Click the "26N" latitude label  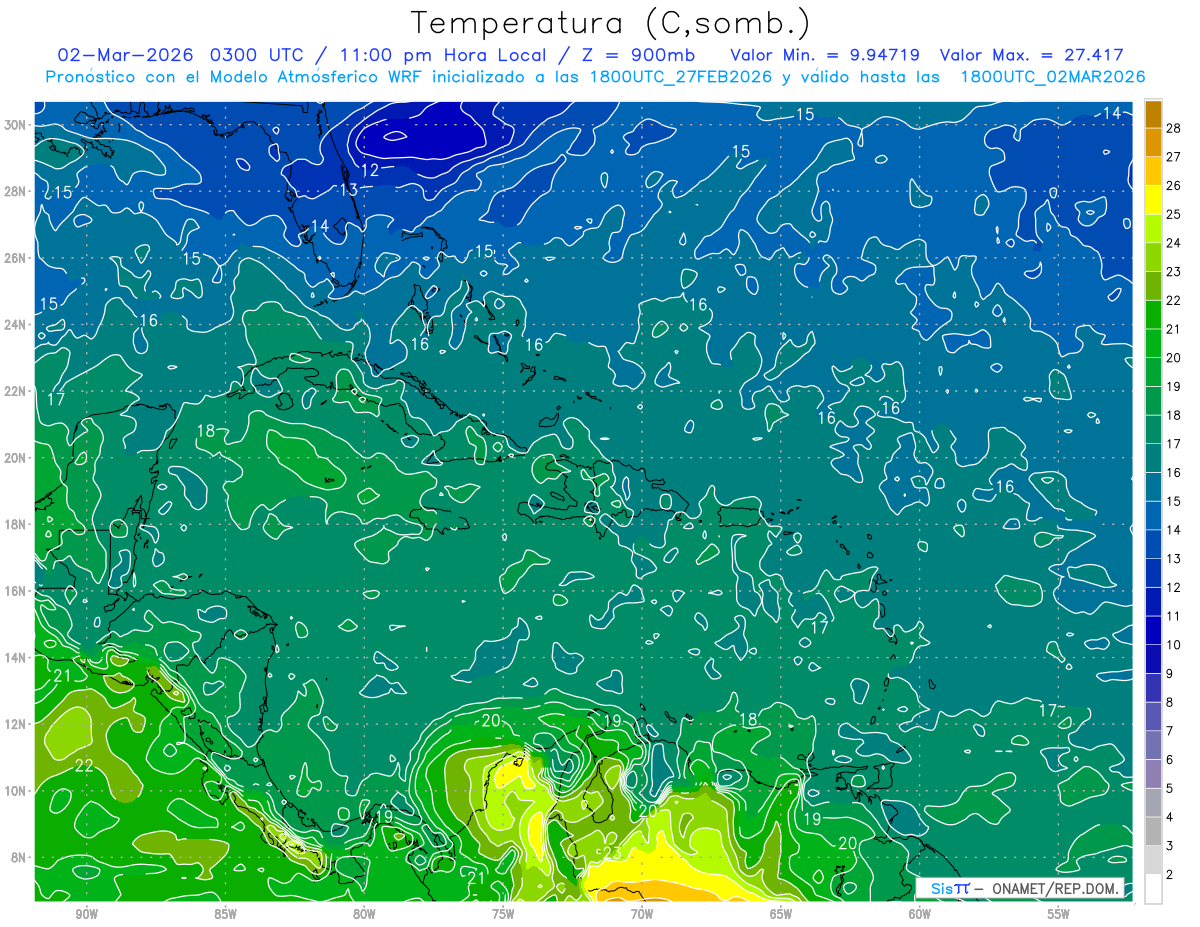pos(16,258)
